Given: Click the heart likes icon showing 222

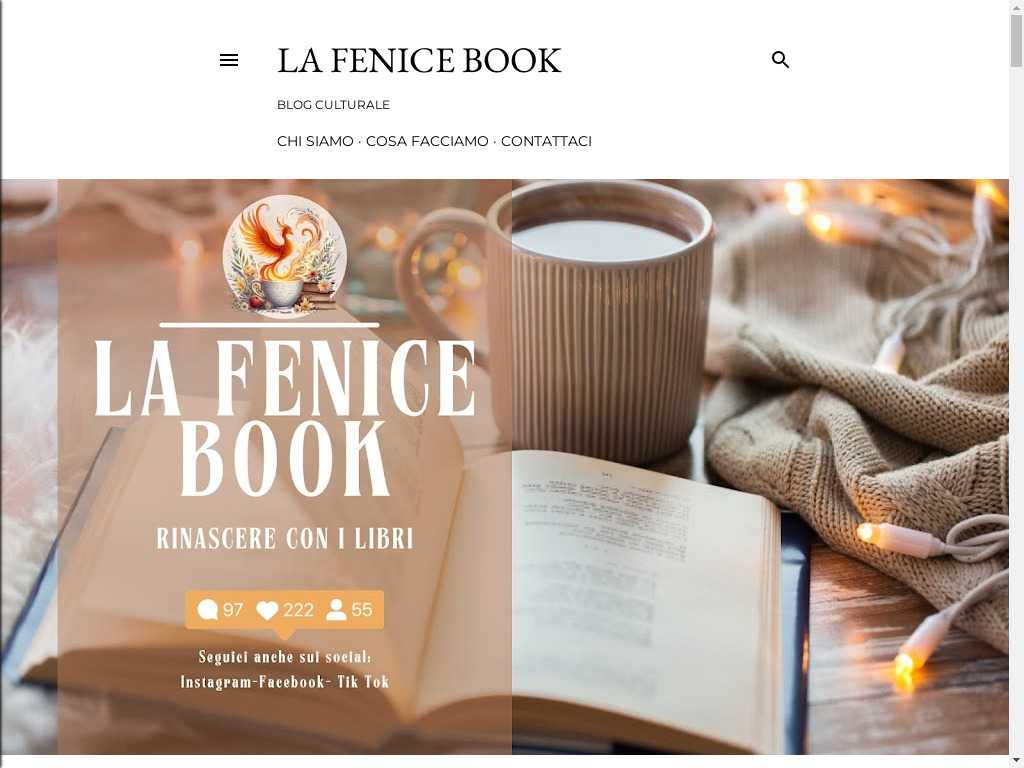Looking at the screenshot, I should pos(267,611).
